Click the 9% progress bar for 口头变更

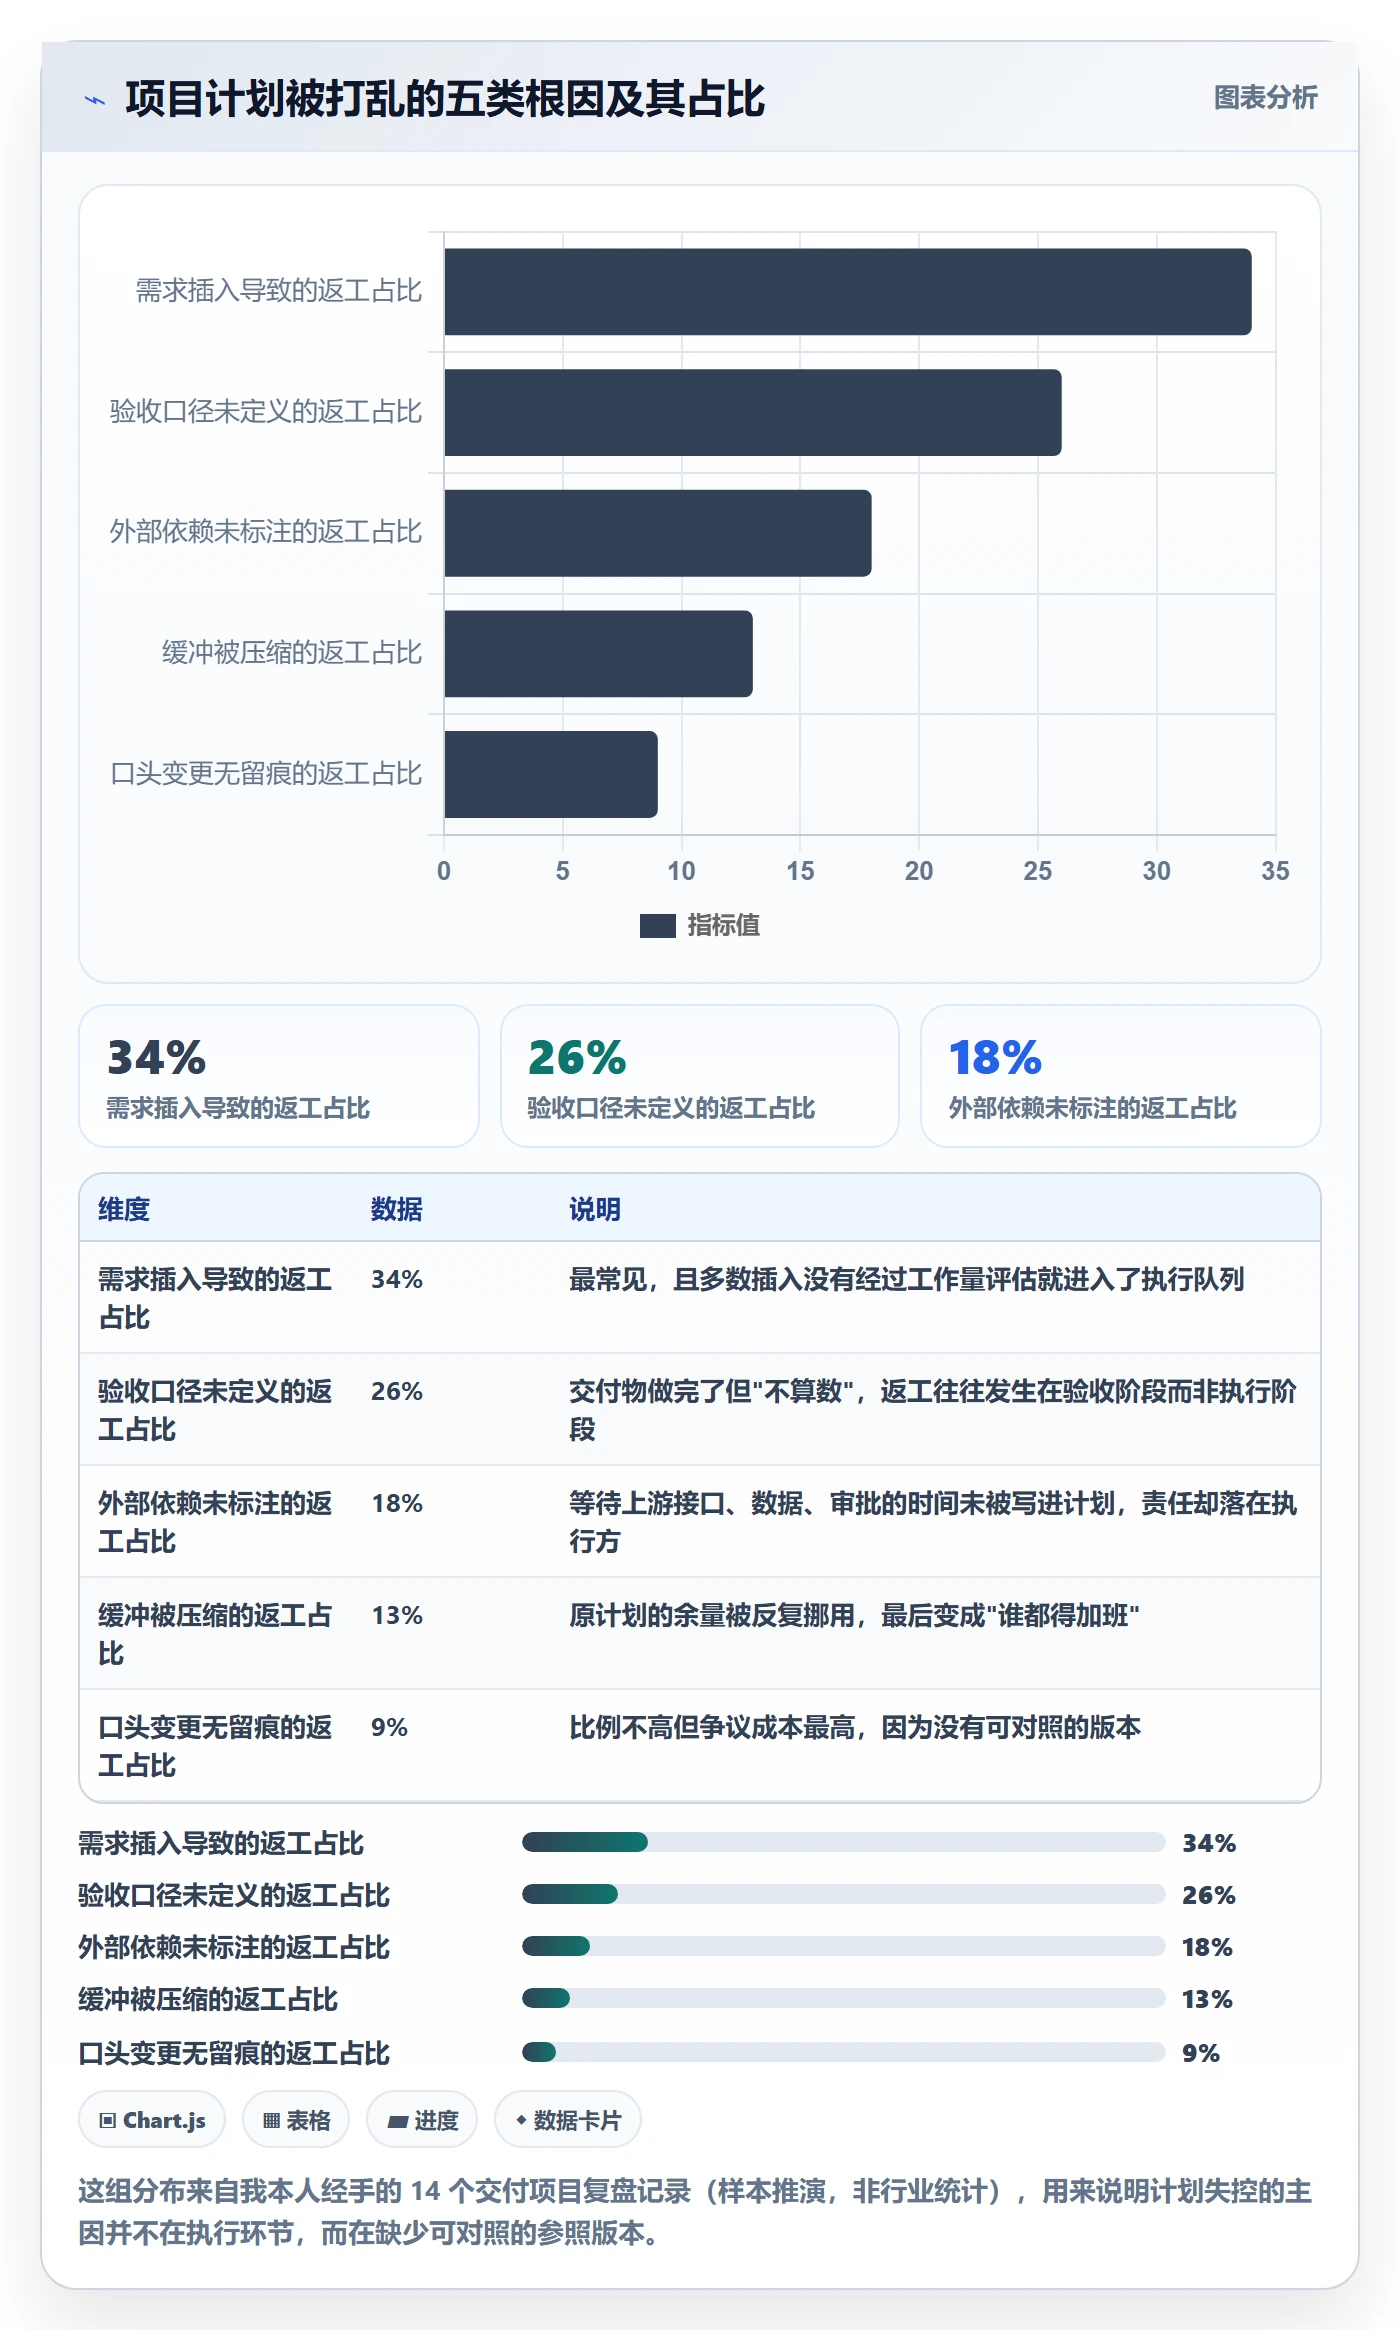844,2052
